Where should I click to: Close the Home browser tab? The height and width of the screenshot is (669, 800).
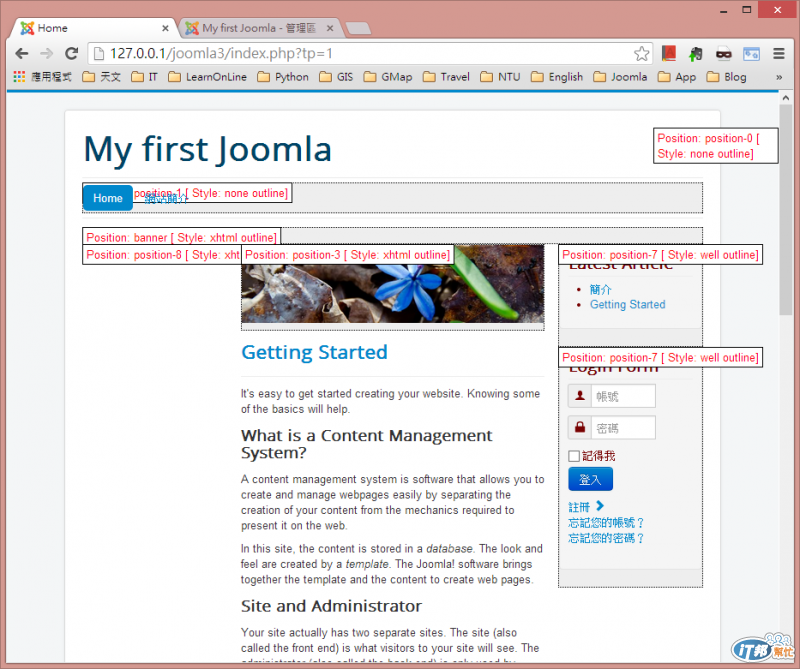[x=165, y=29]
